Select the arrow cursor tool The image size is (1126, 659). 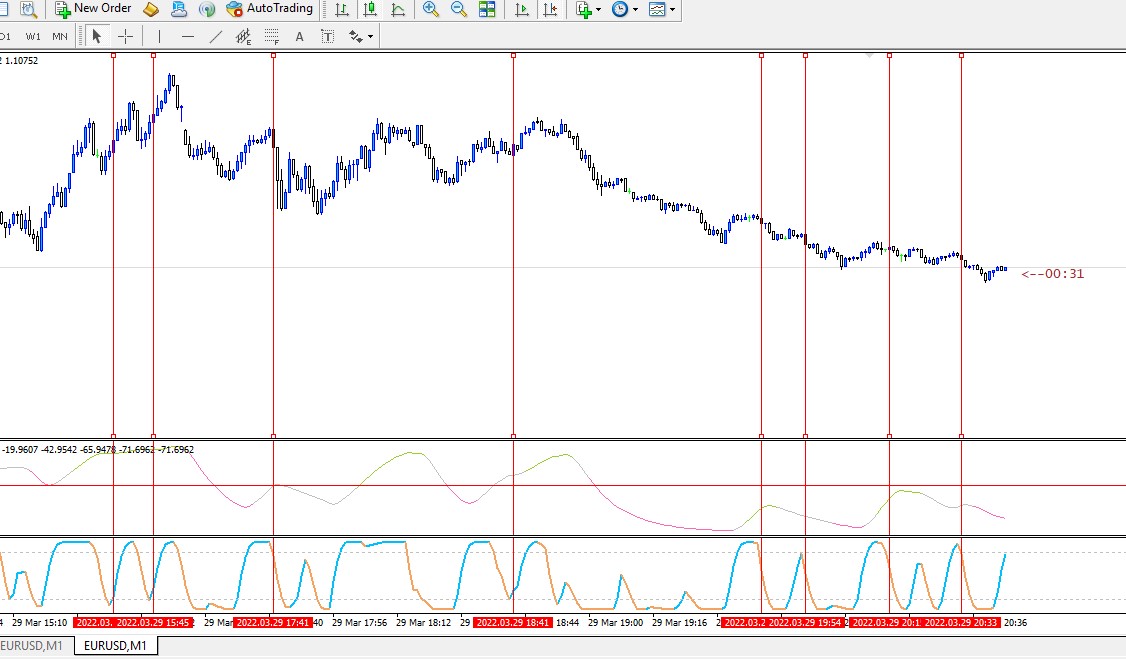[x=97, y=36]
